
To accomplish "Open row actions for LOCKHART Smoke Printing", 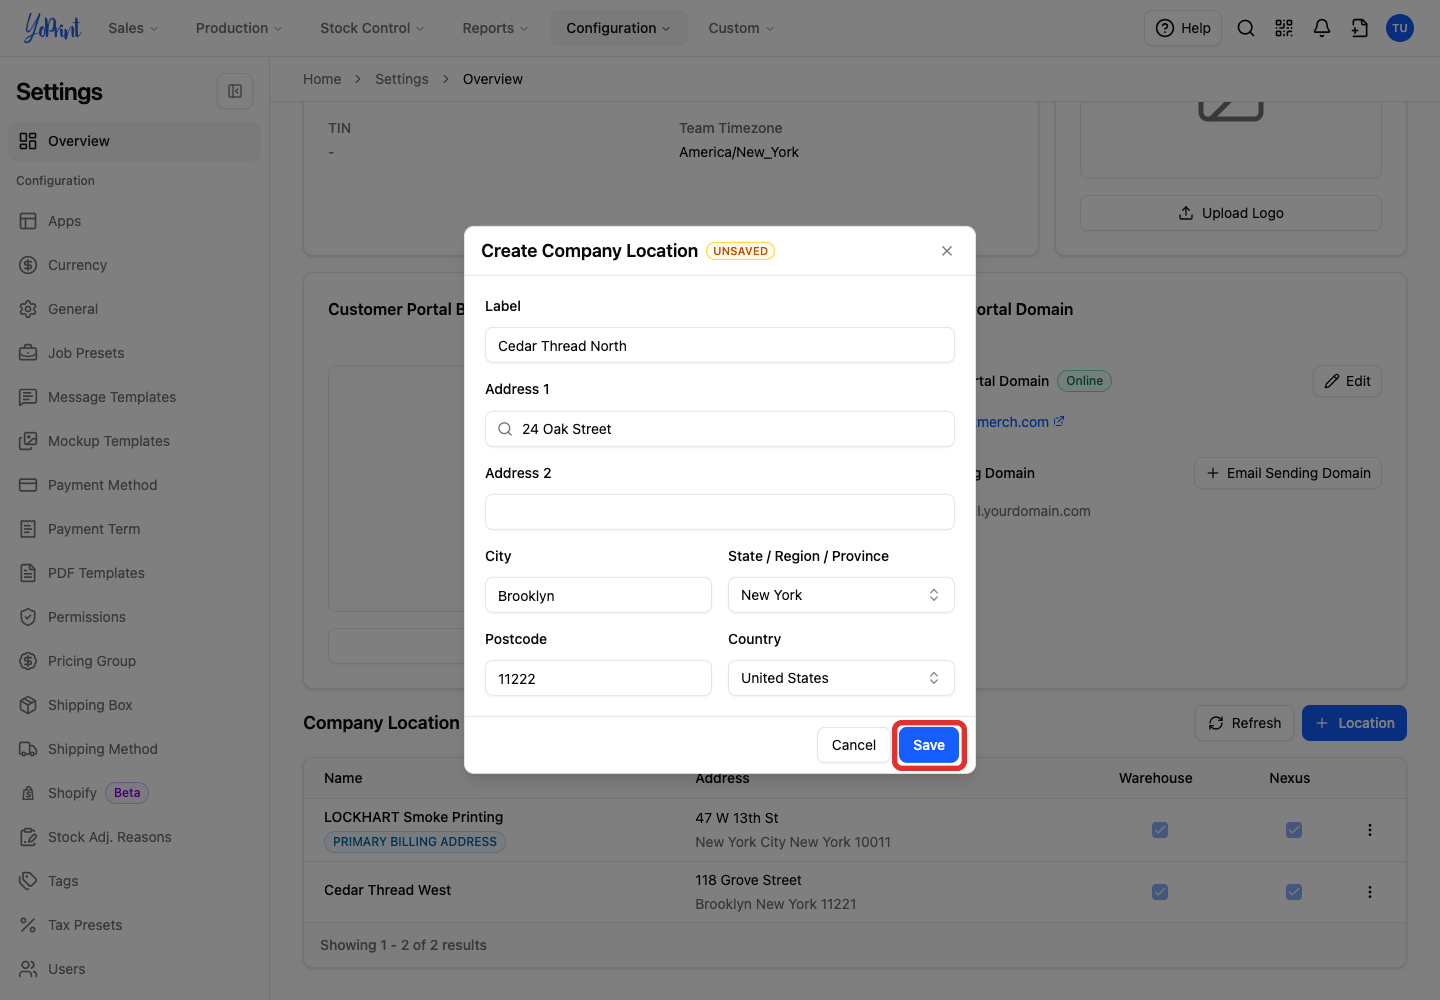I will tap(1370, 830).
